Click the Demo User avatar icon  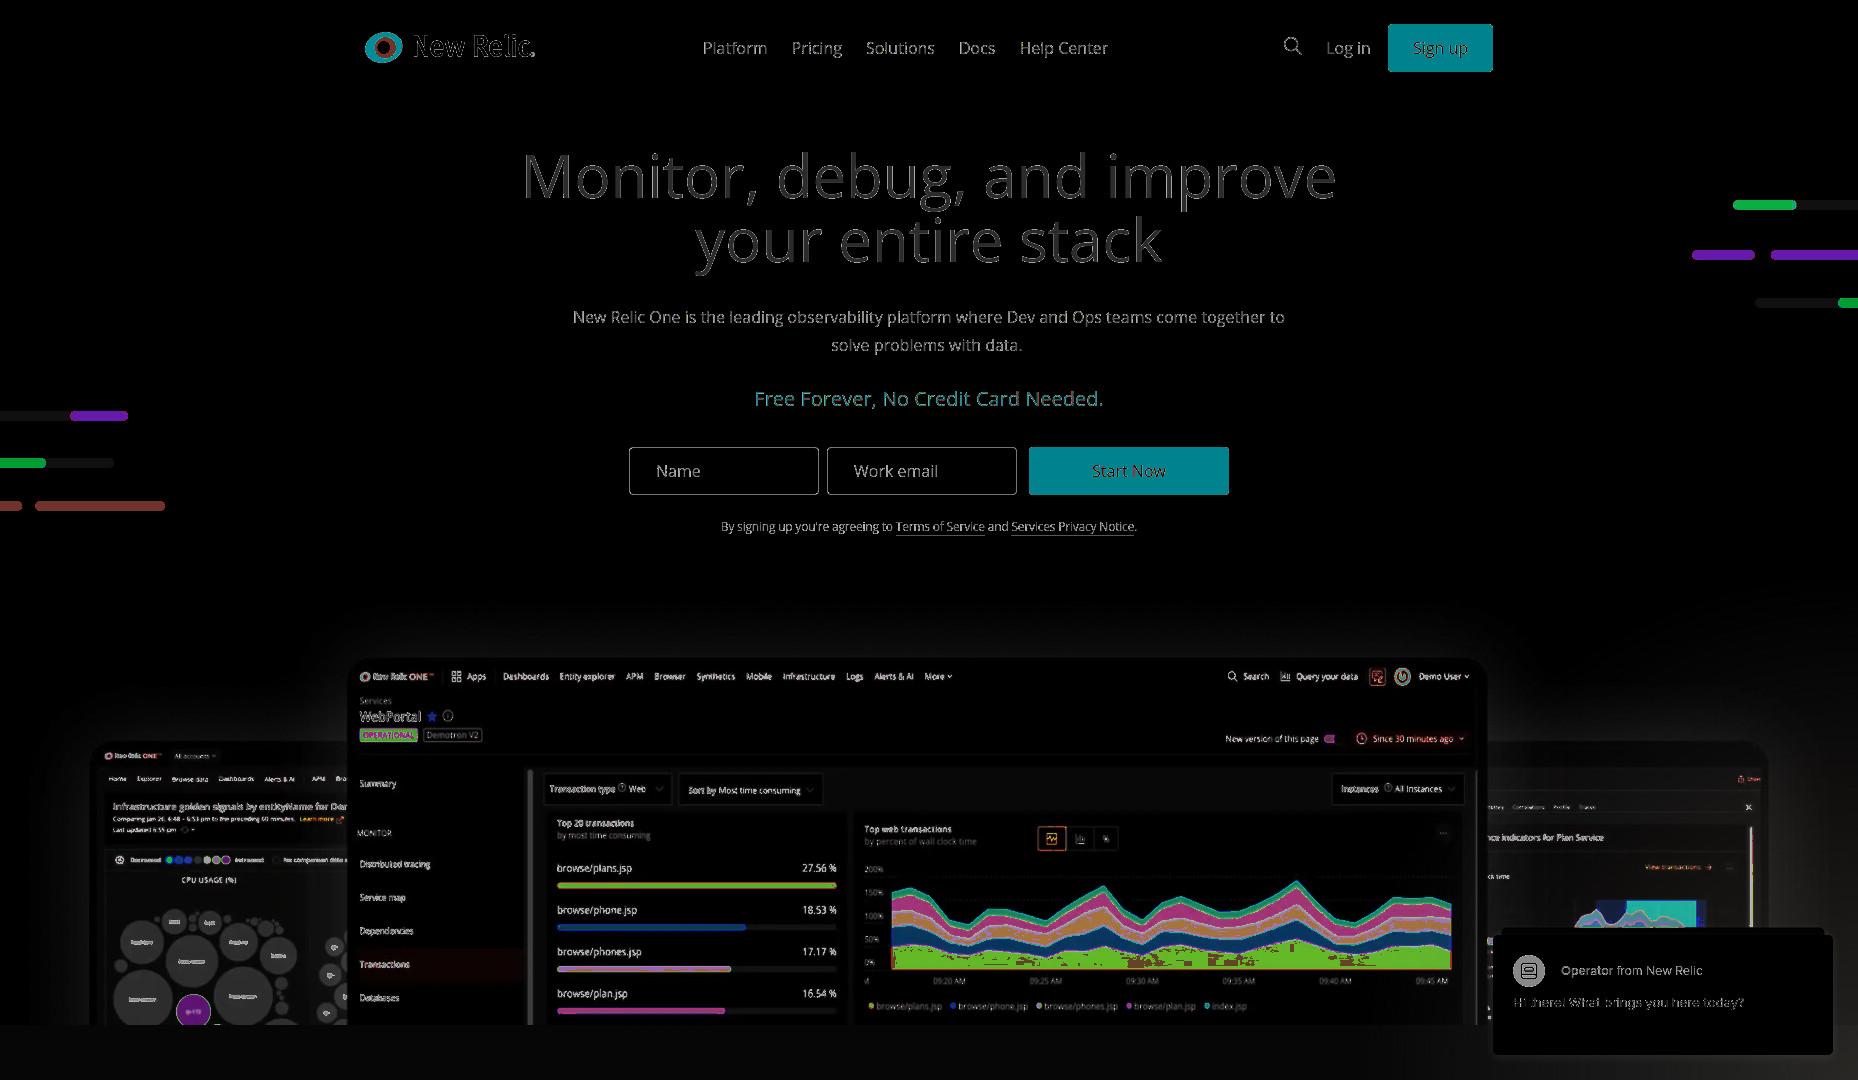click(x=1402, y=677)
